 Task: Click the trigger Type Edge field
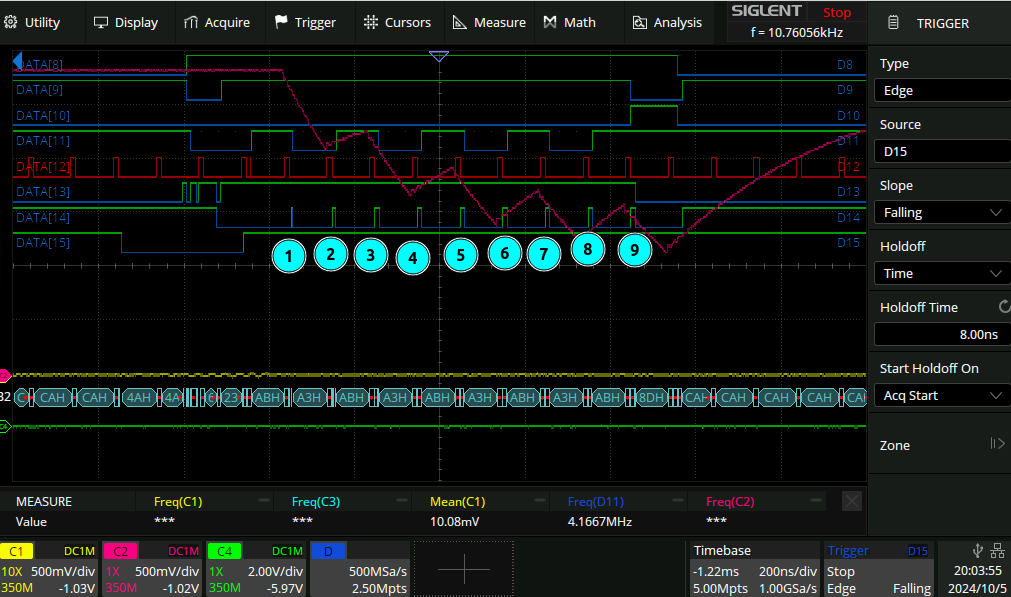tap(940, 90)
